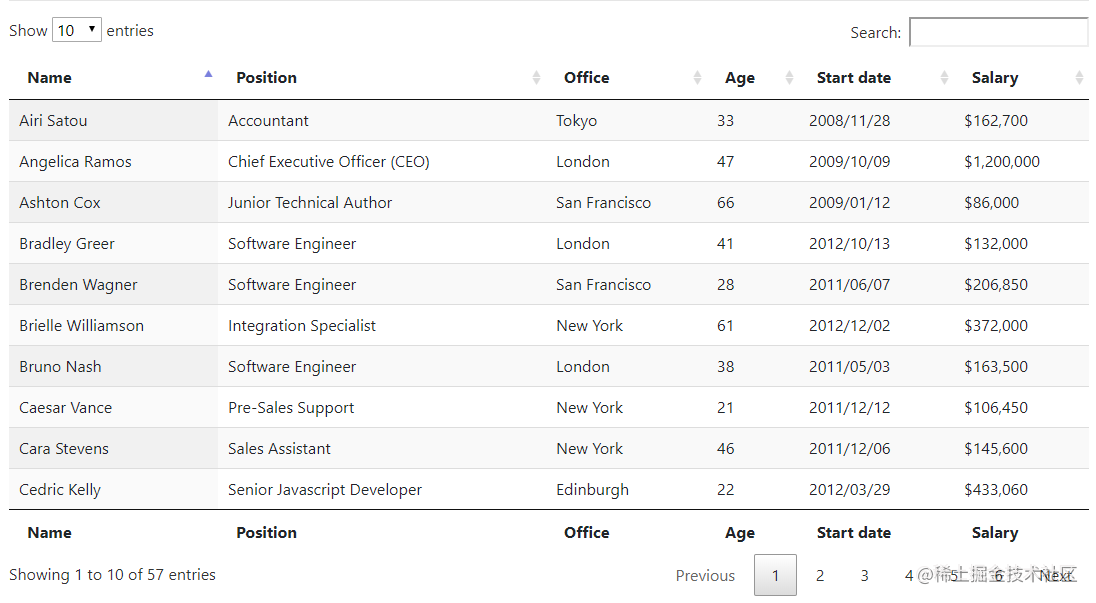Image resolution: width=1096 pixels, height=603 pixels.
Task: Click the salary $433,060
Action: 996,490
